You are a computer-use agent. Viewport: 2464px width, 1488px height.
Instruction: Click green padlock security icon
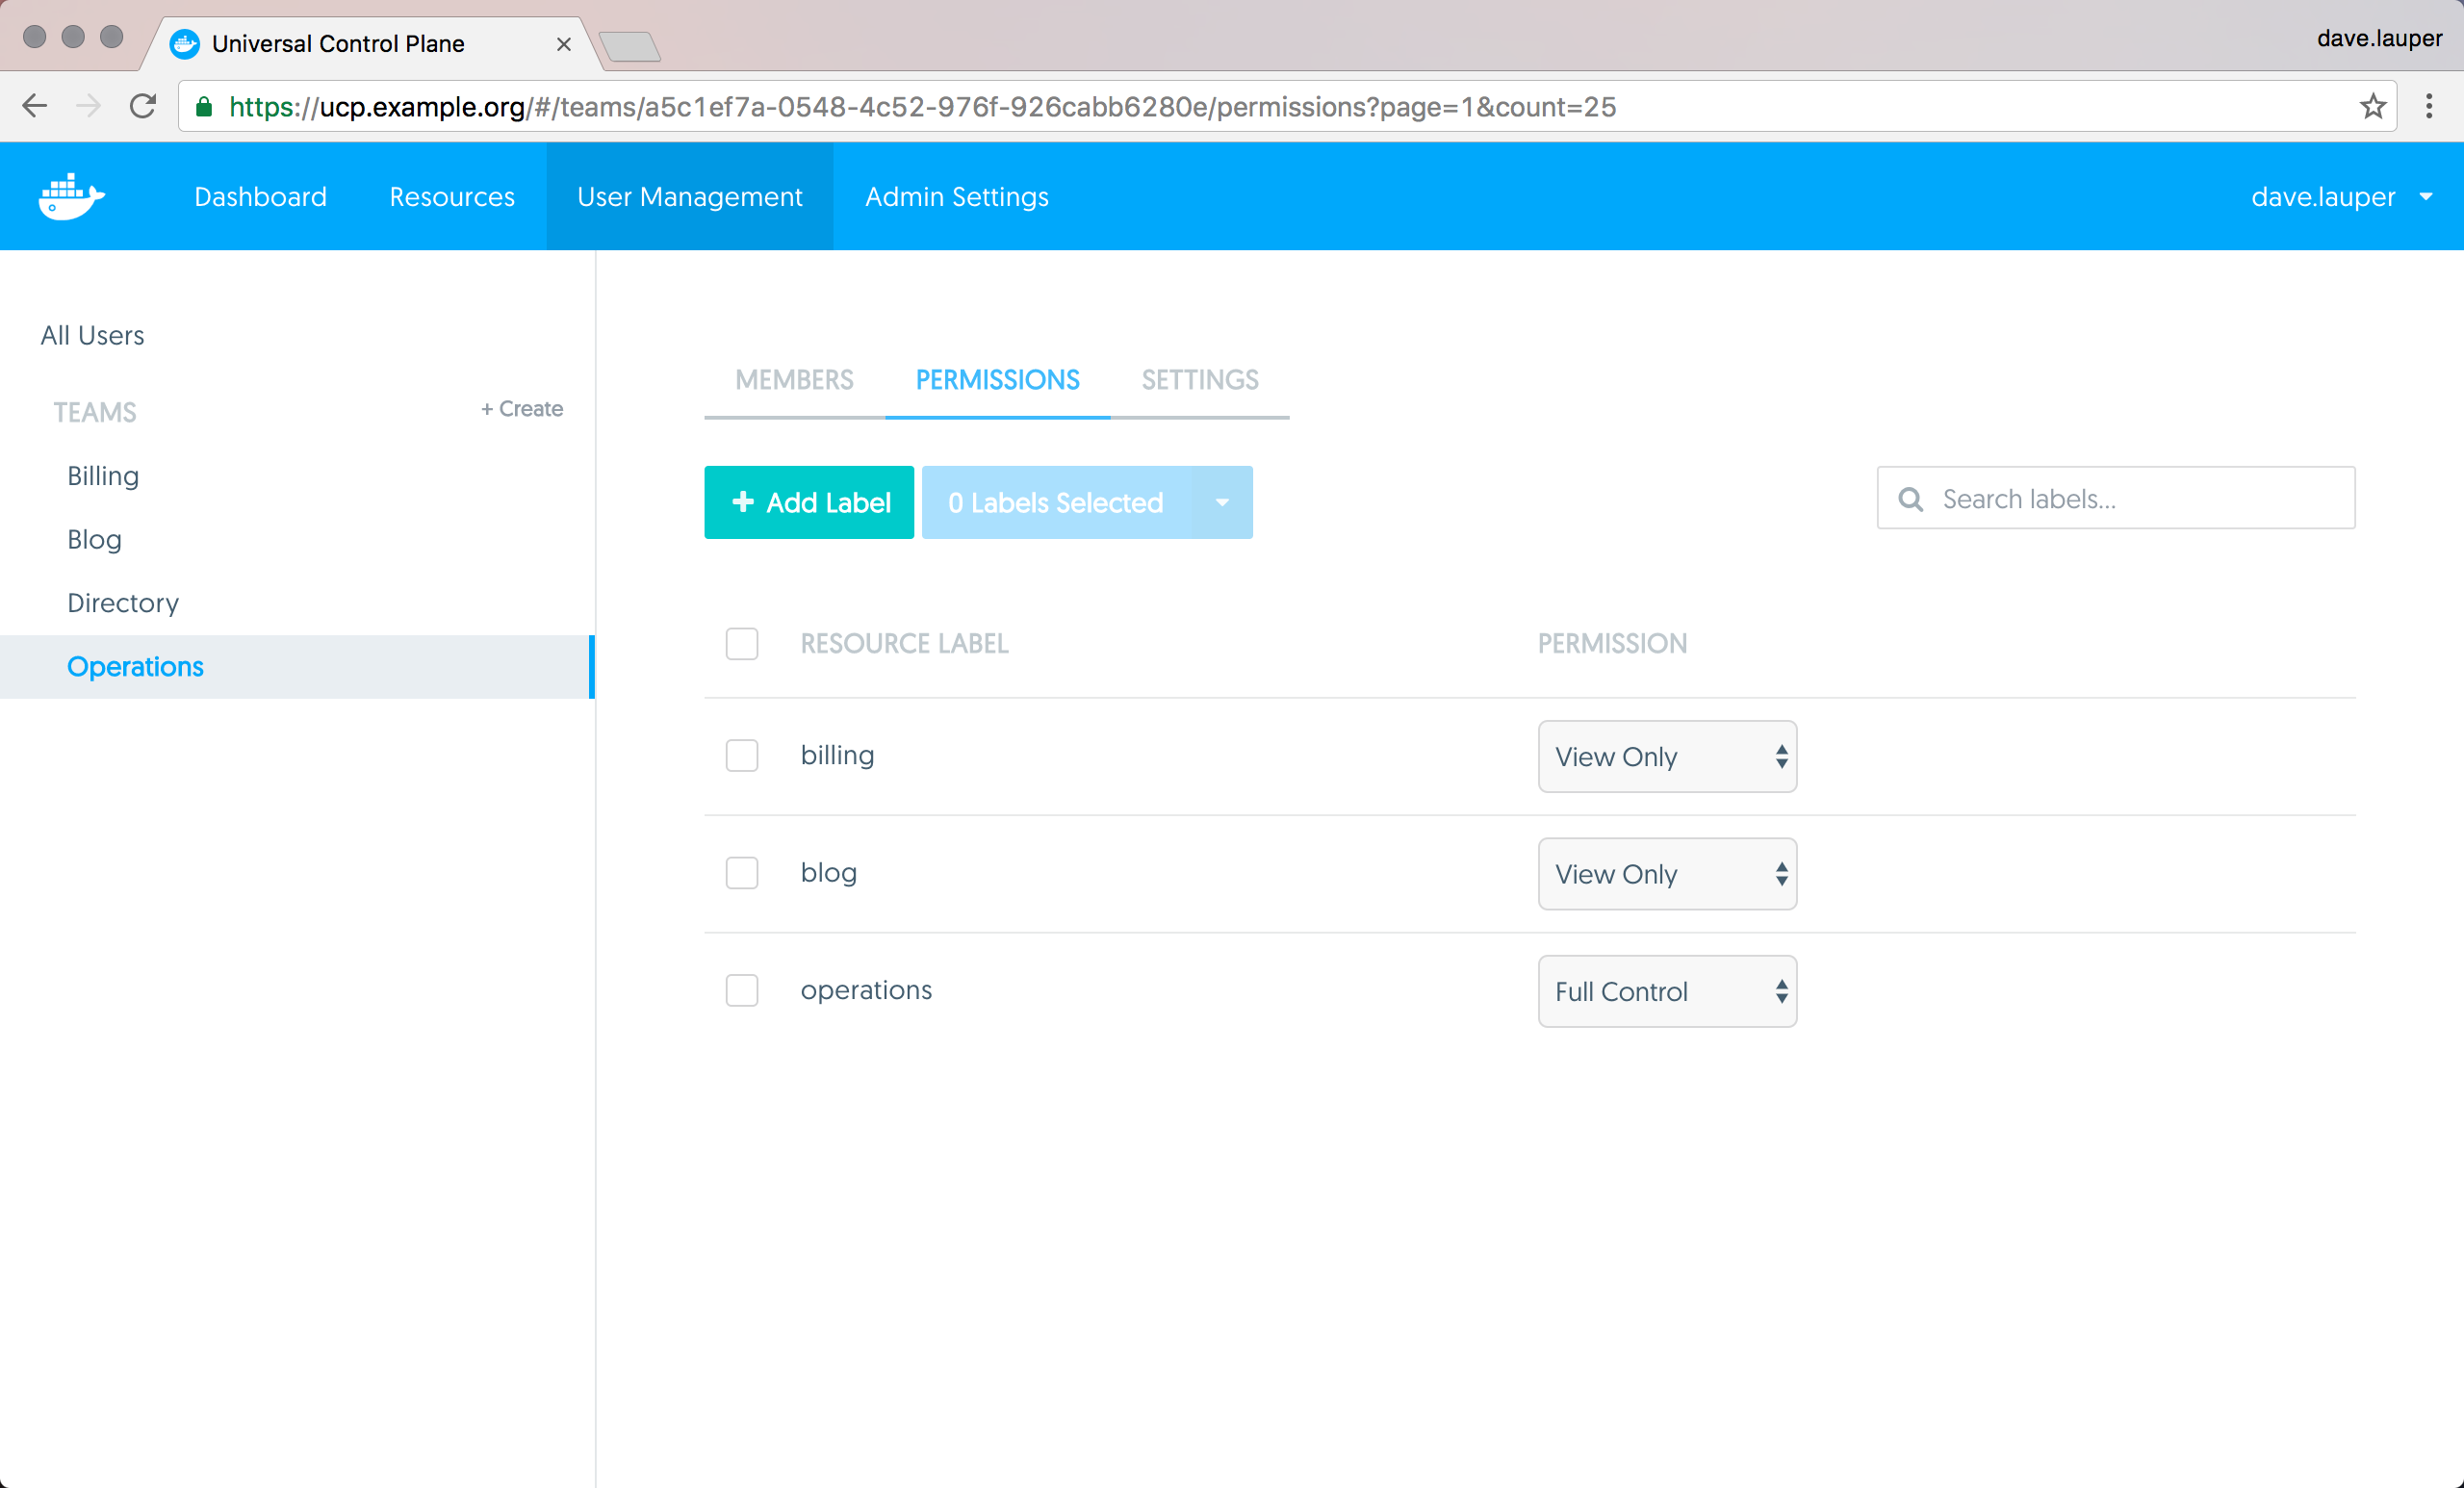[204, 107]
